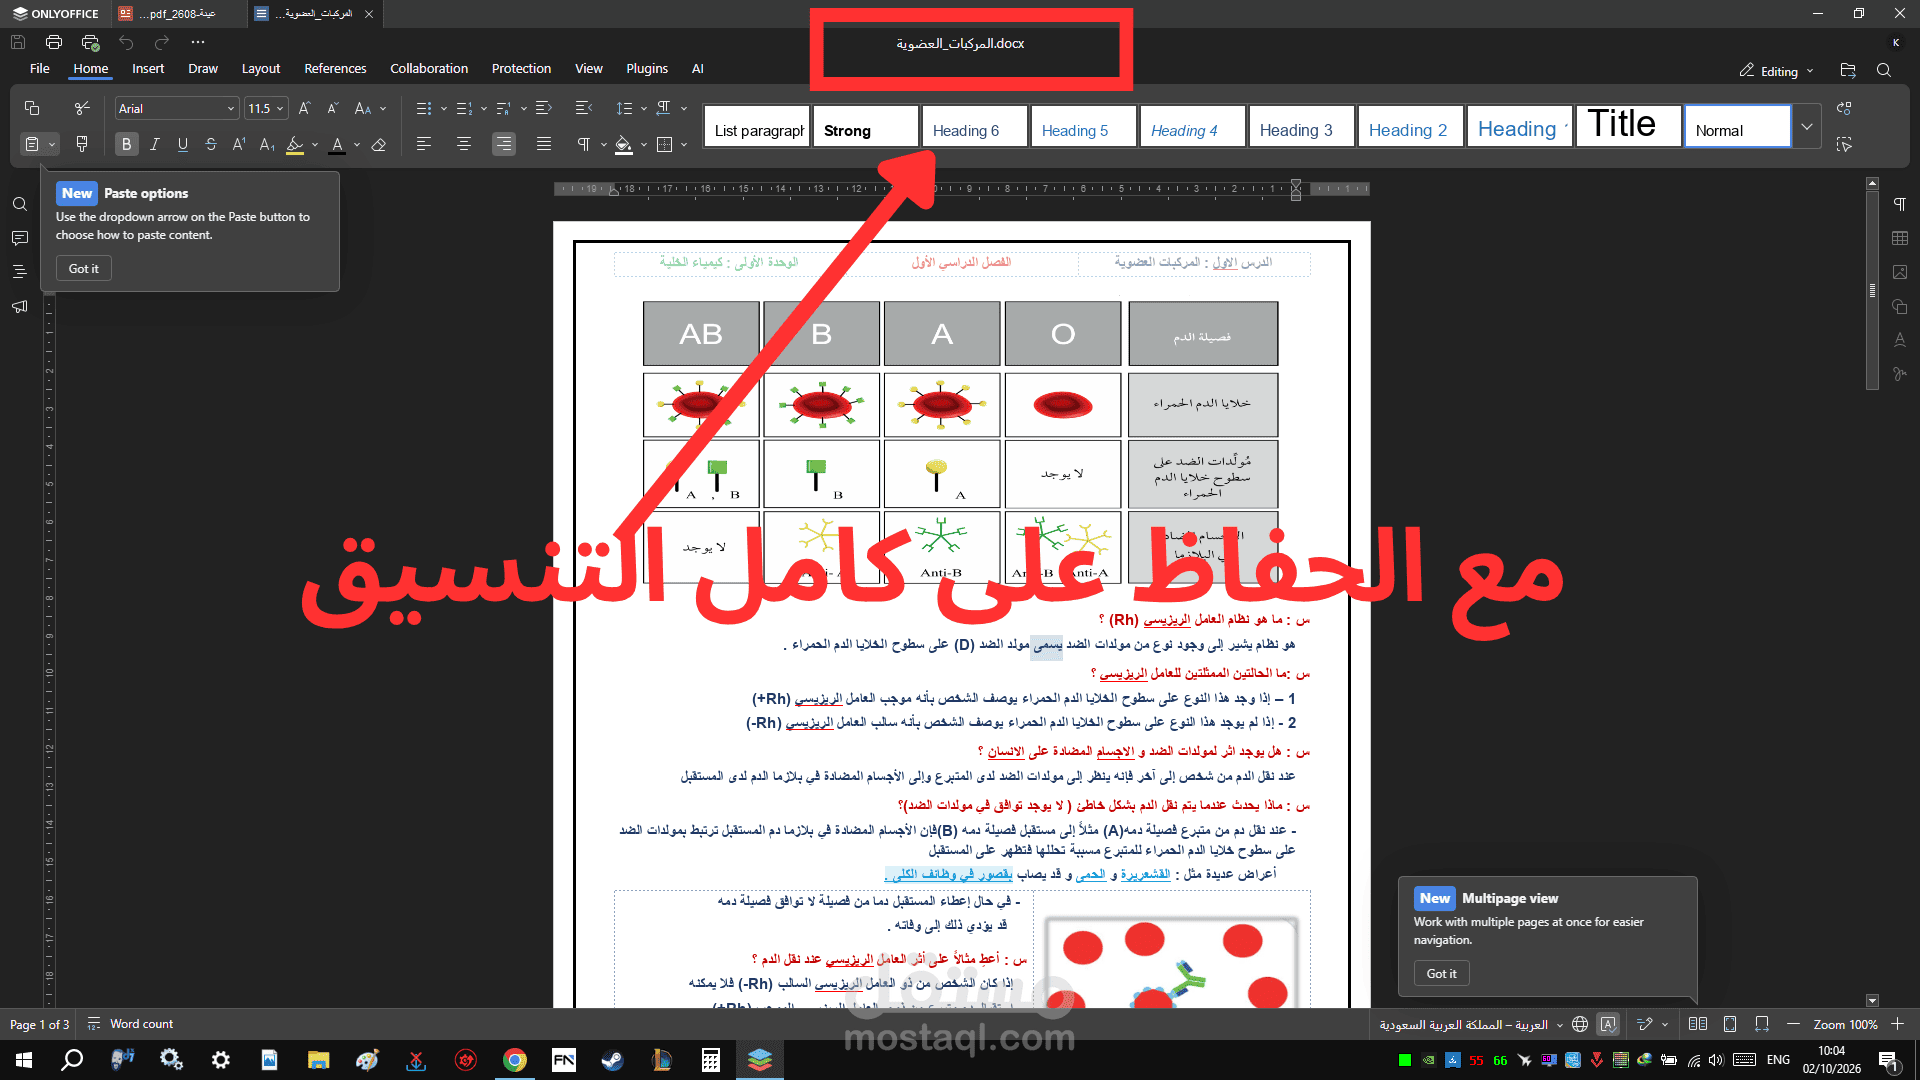Open the File menu
This screenshot has width=1920, height=1080.
click(40, 68)
